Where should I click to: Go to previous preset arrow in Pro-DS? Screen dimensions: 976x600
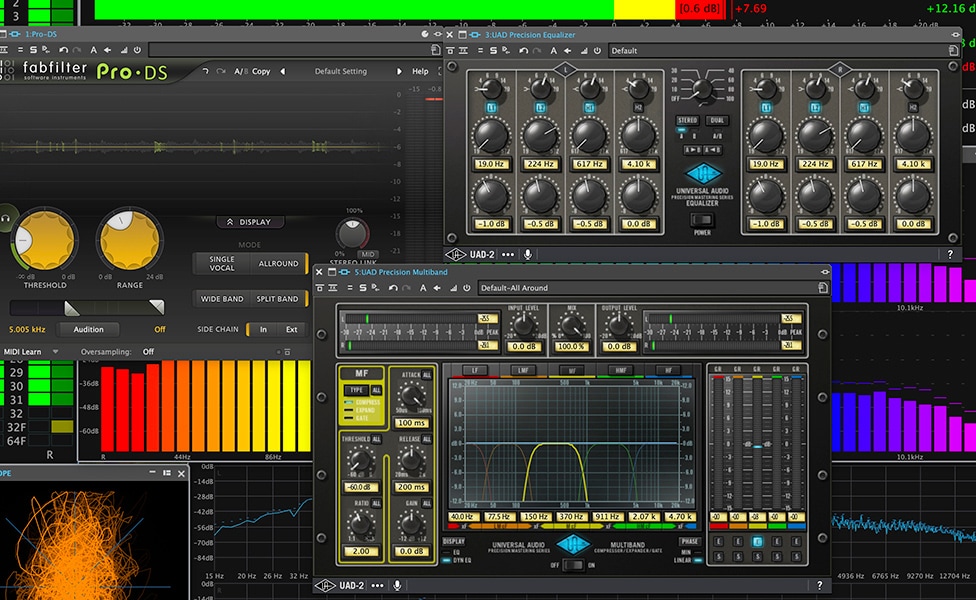click(283, 71)
